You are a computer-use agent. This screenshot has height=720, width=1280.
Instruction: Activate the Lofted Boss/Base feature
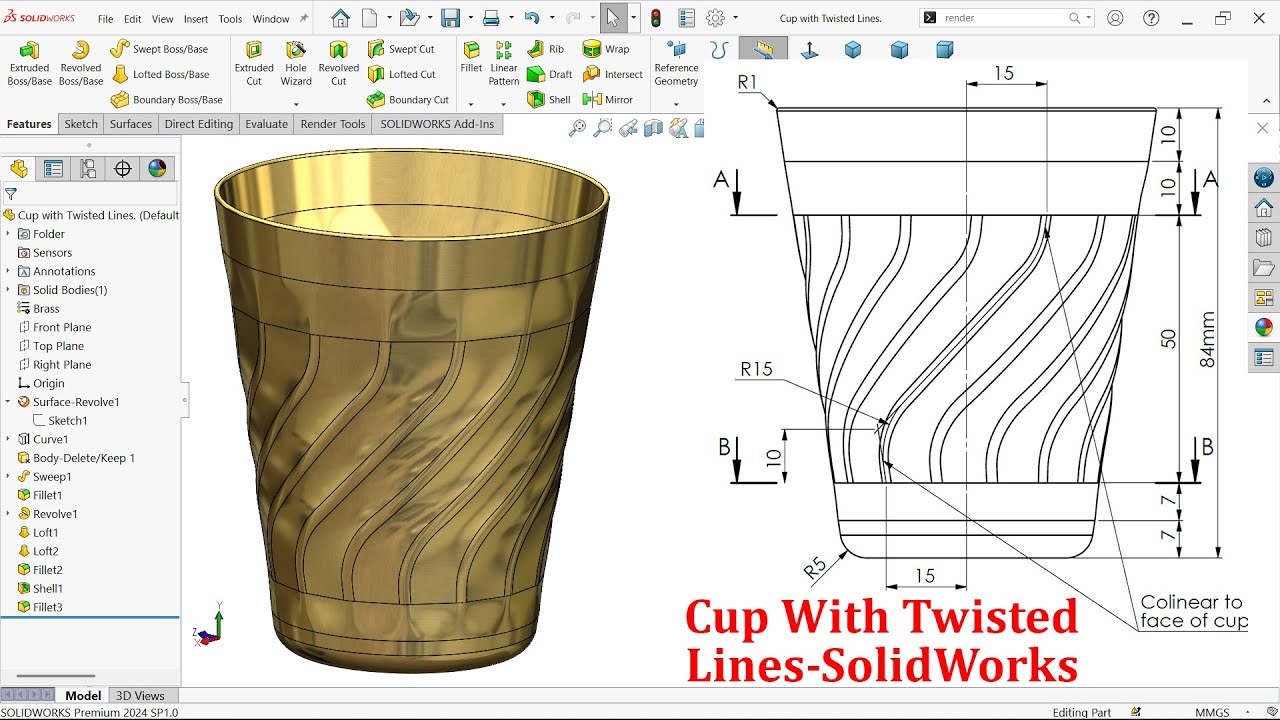click(x=160, y=74)
